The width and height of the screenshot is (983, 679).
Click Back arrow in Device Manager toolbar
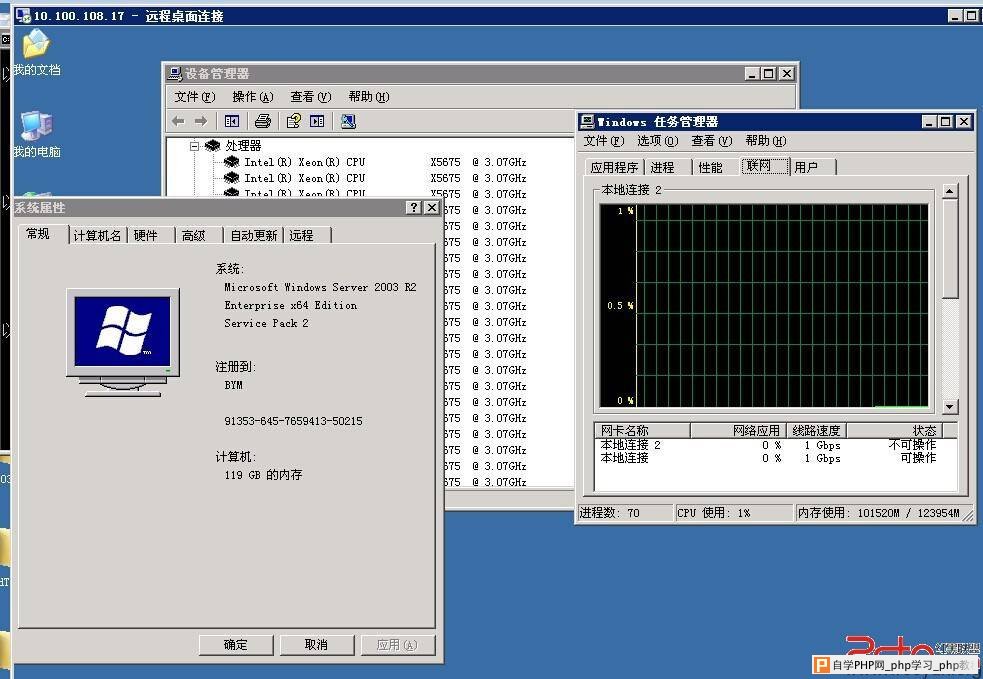coord(179,121)
